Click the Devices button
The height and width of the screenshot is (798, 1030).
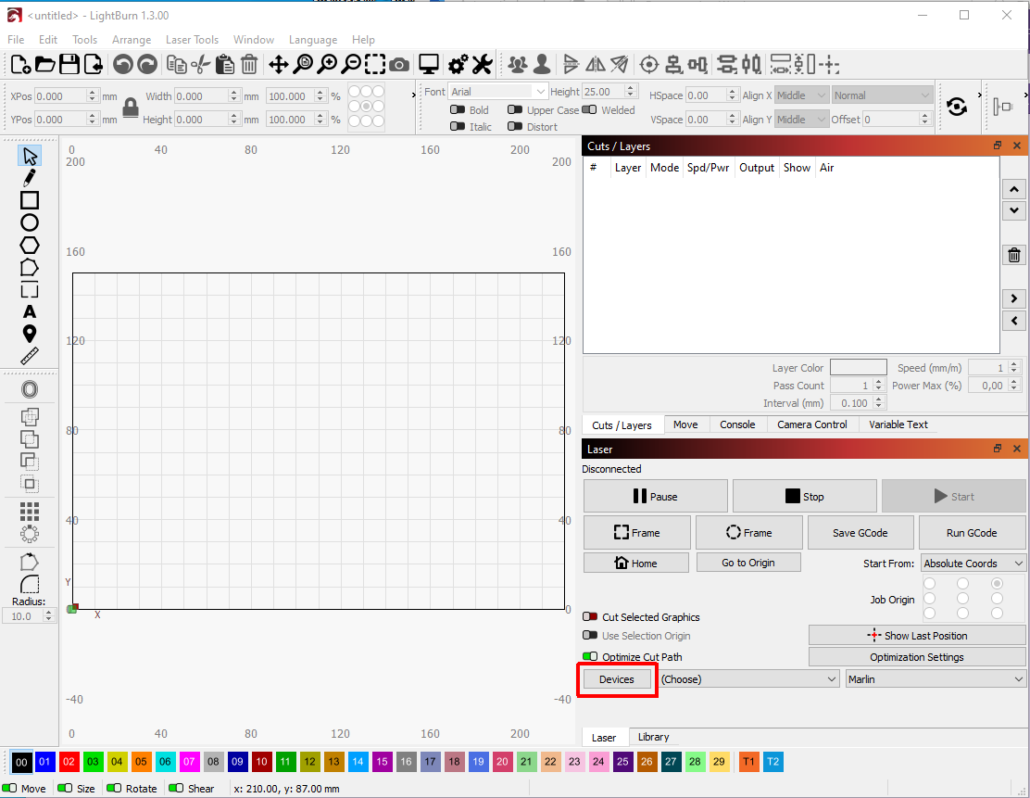pyautogui.click(x=616, y=679)
